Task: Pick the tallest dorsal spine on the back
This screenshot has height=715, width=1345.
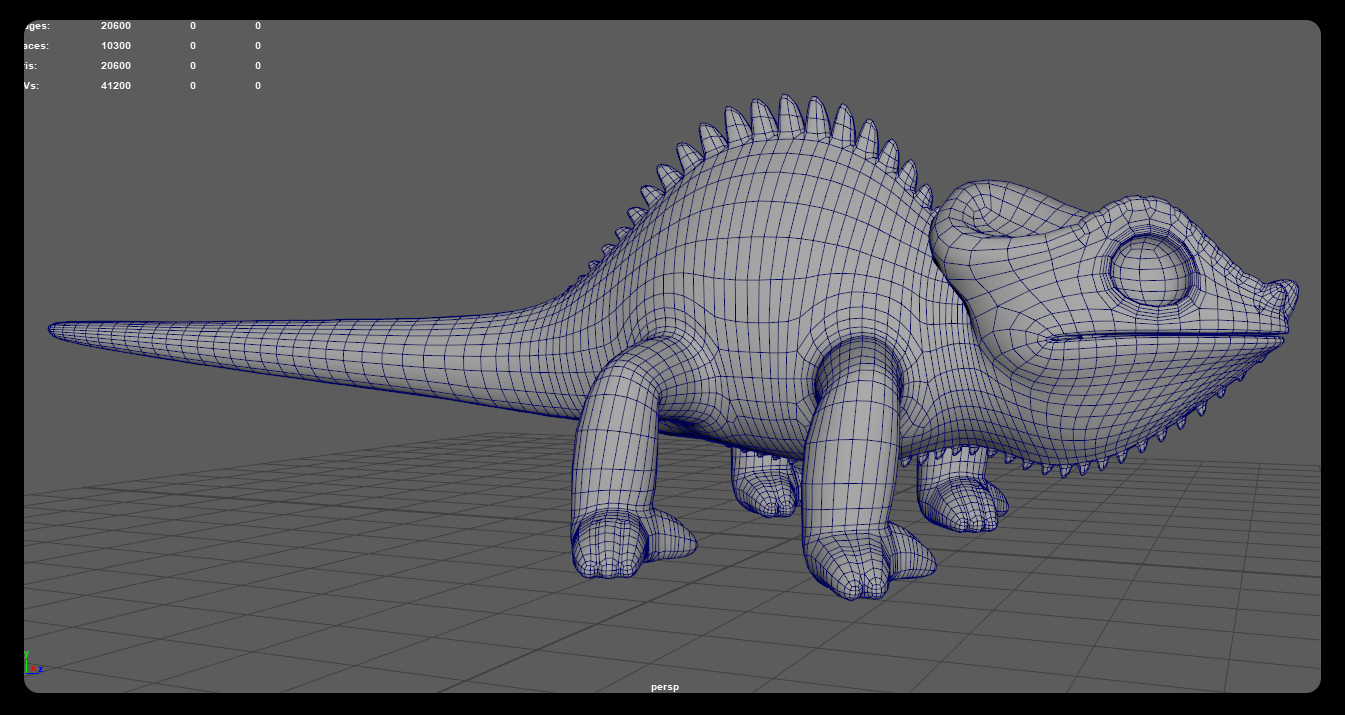Action: [790, 115]
